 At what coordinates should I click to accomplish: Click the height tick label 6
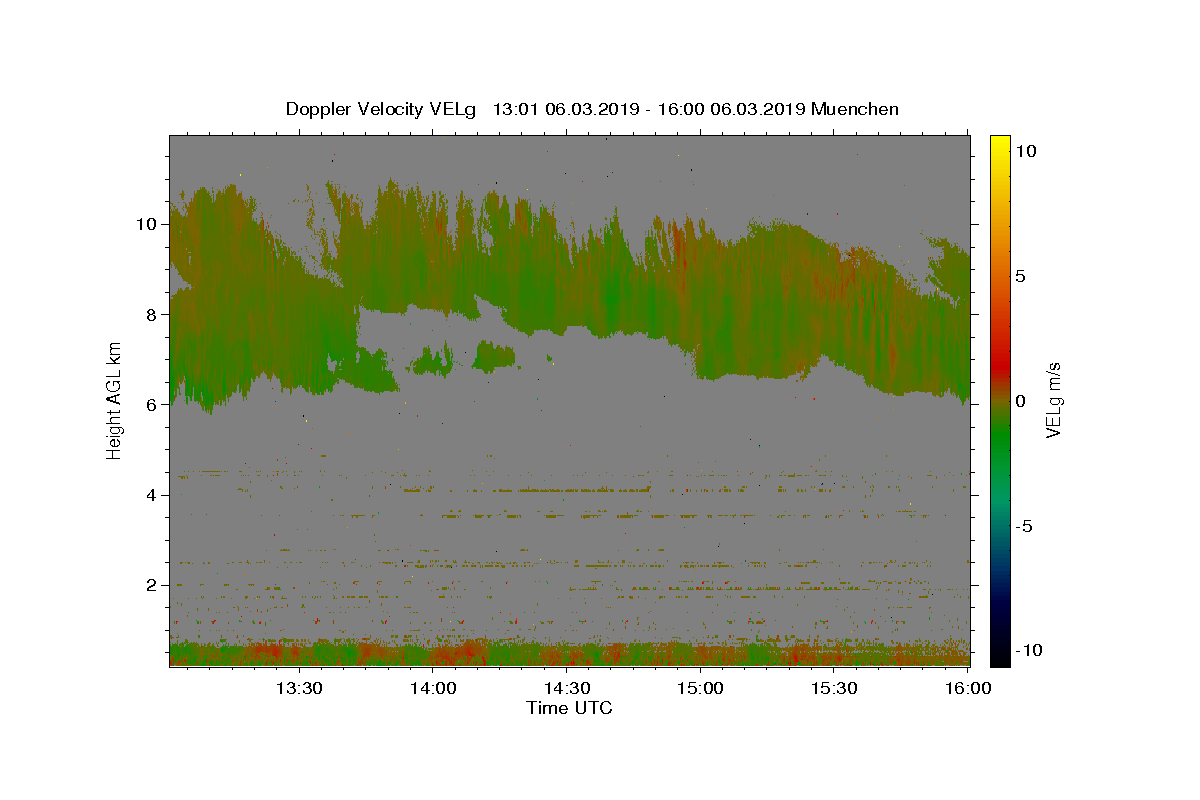click(151, 404)
